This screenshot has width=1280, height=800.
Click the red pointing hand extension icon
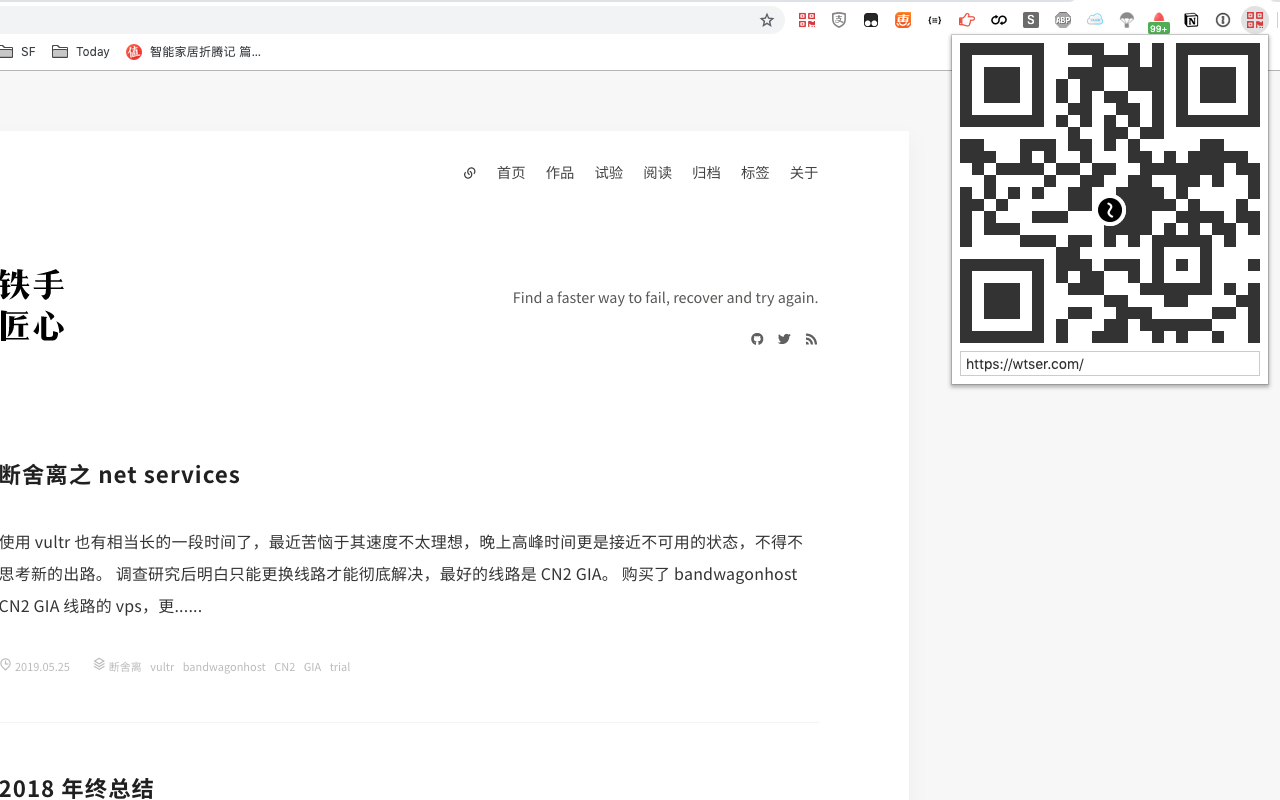coord(967,20)
